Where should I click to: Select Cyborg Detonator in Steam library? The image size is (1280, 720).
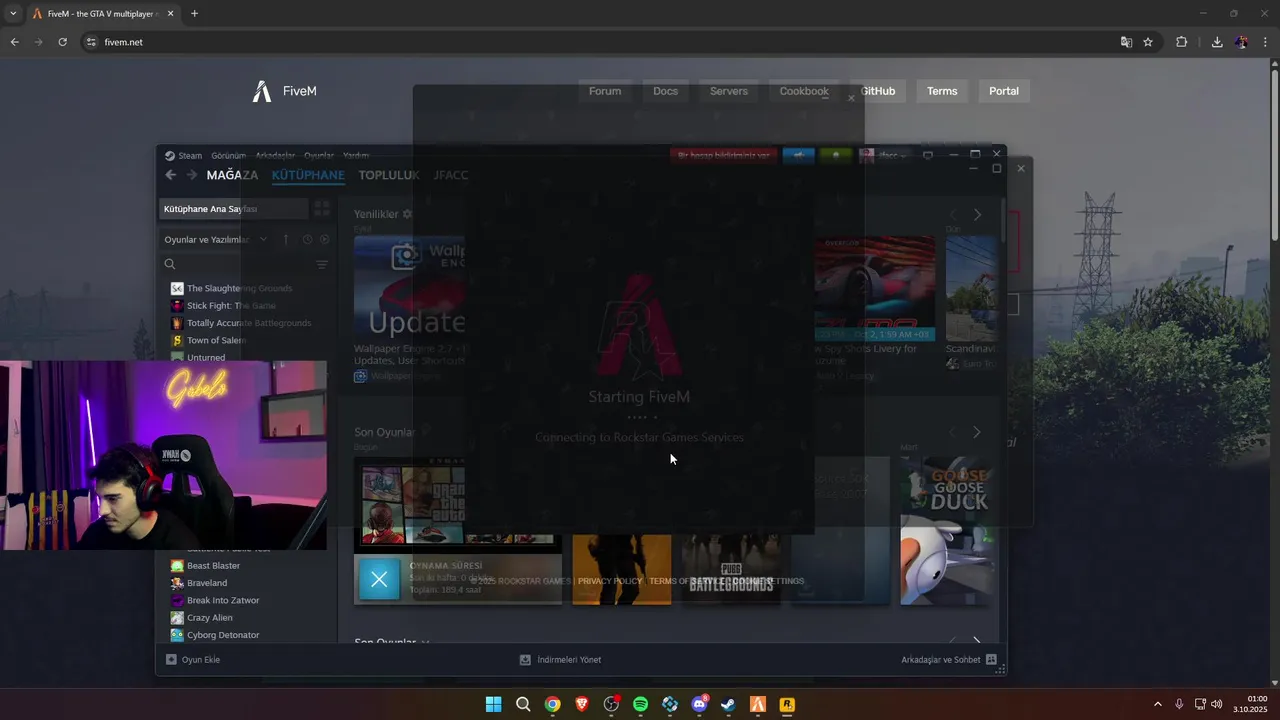pos(214,635)
